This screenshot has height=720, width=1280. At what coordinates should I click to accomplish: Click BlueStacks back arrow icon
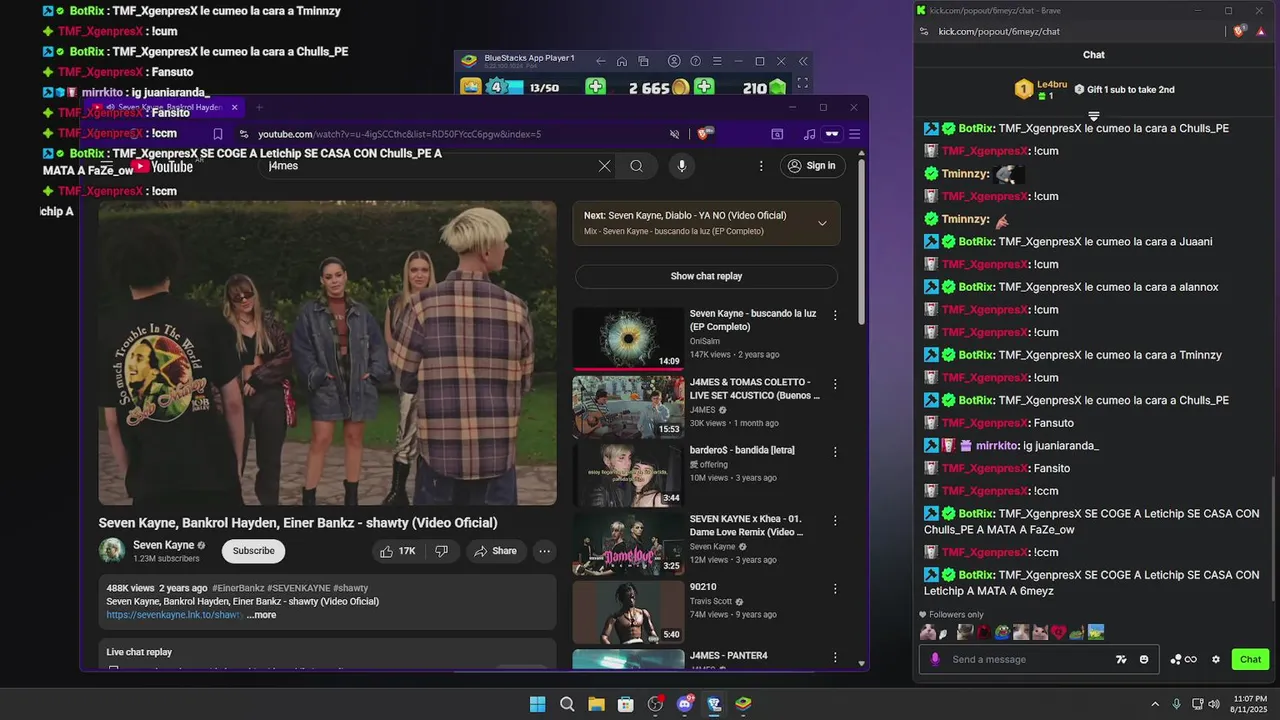(x=600, y=61)
